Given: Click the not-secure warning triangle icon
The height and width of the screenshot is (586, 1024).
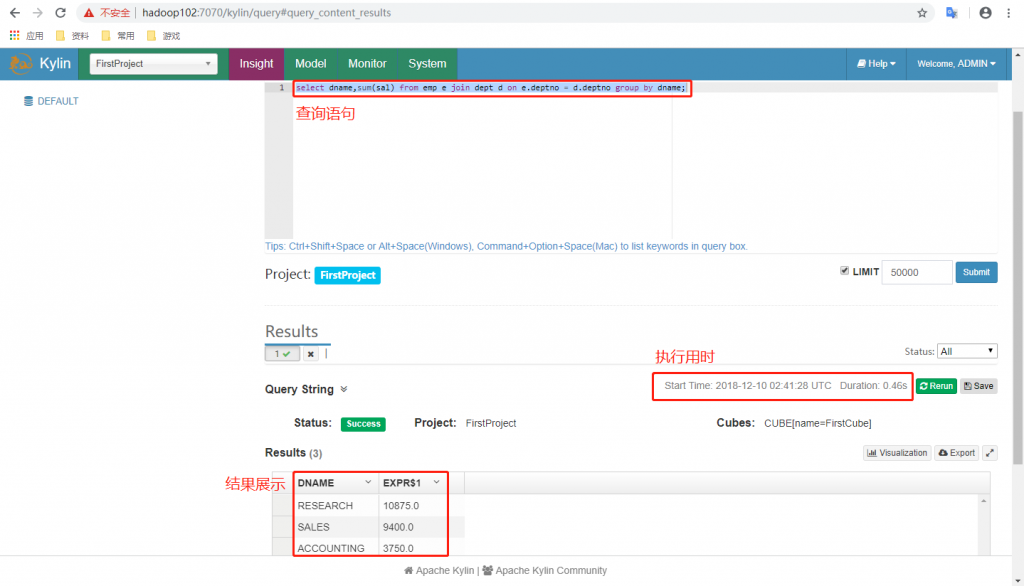Looking at the screenshot, I should (89, 12).
